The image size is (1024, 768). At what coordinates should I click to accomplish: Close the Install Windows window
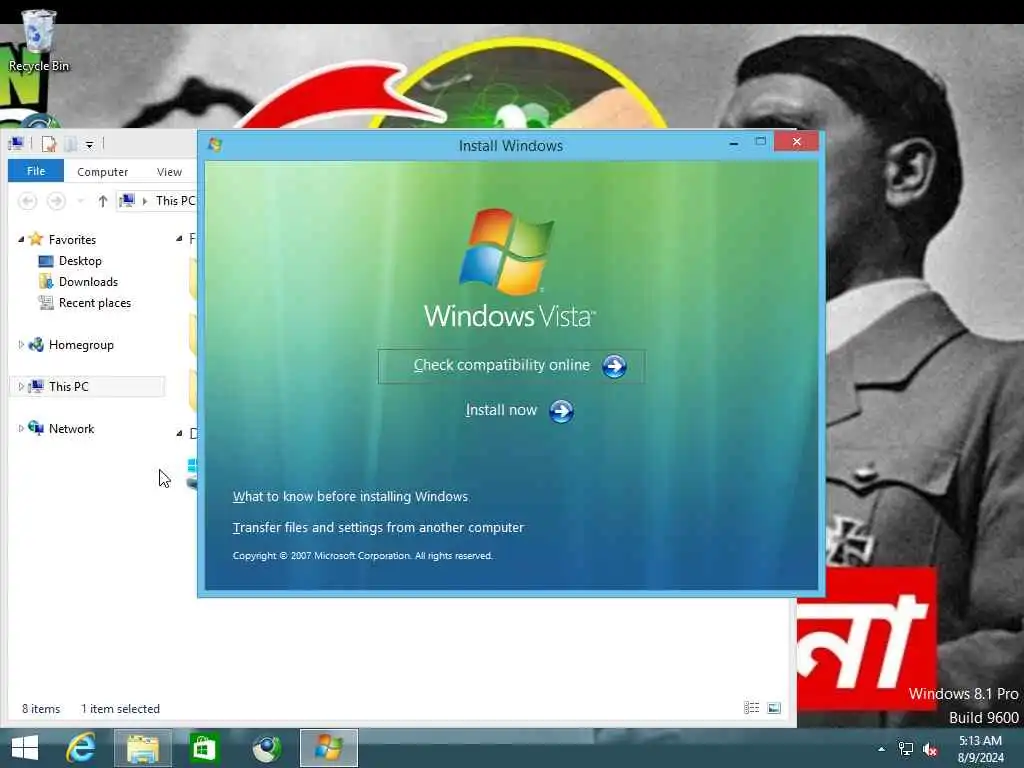point(797,142)
